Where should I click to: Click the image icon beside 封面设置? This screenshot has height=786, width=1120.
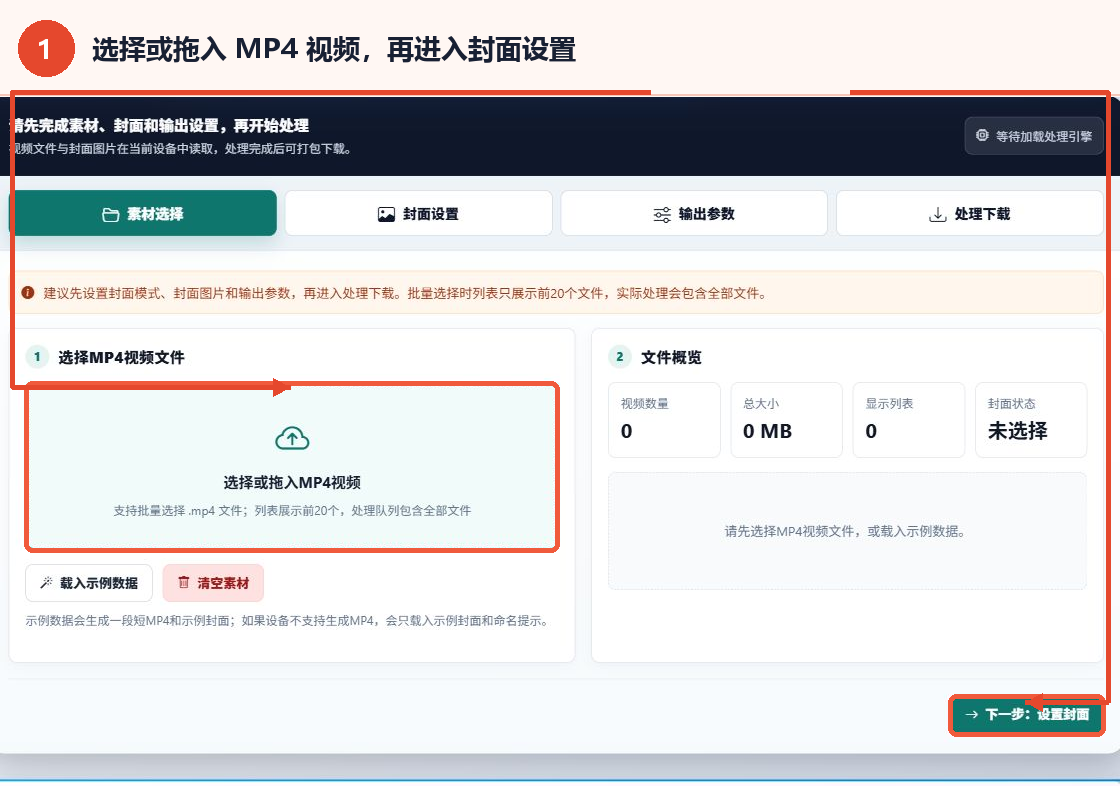point(386,214)
